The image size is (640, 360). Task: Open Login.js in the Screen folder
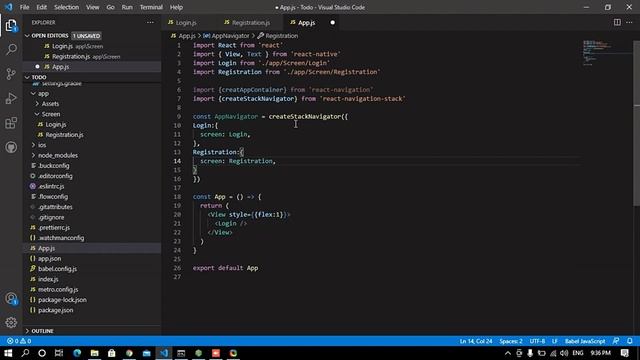56,124
